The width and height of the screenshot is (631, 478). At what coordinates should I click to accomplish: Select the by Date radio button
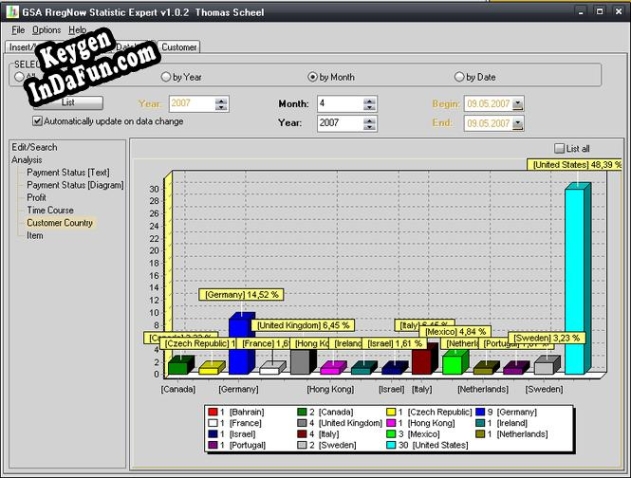[x=475, y=77]
